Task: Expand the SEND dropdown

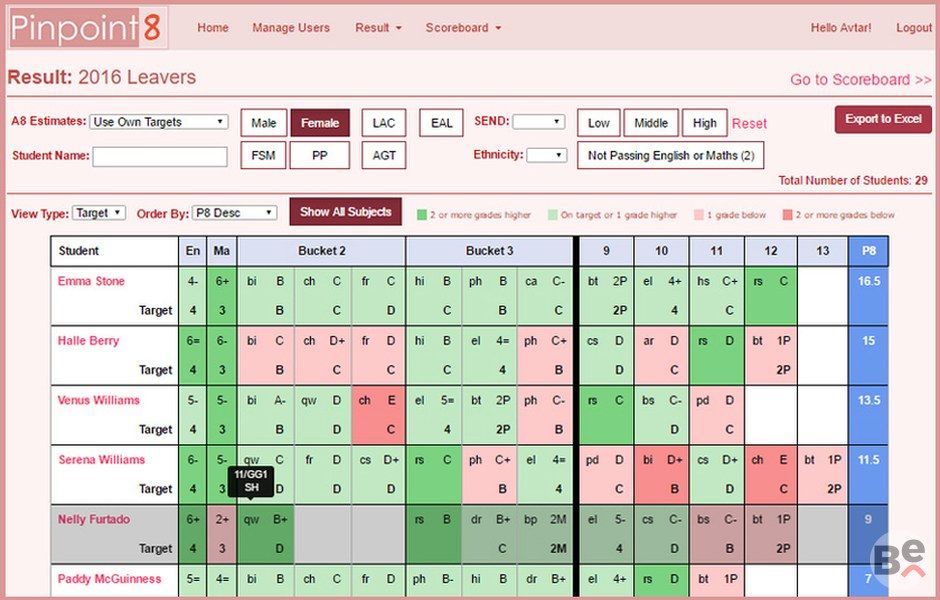Action: (x=539, y=122)
